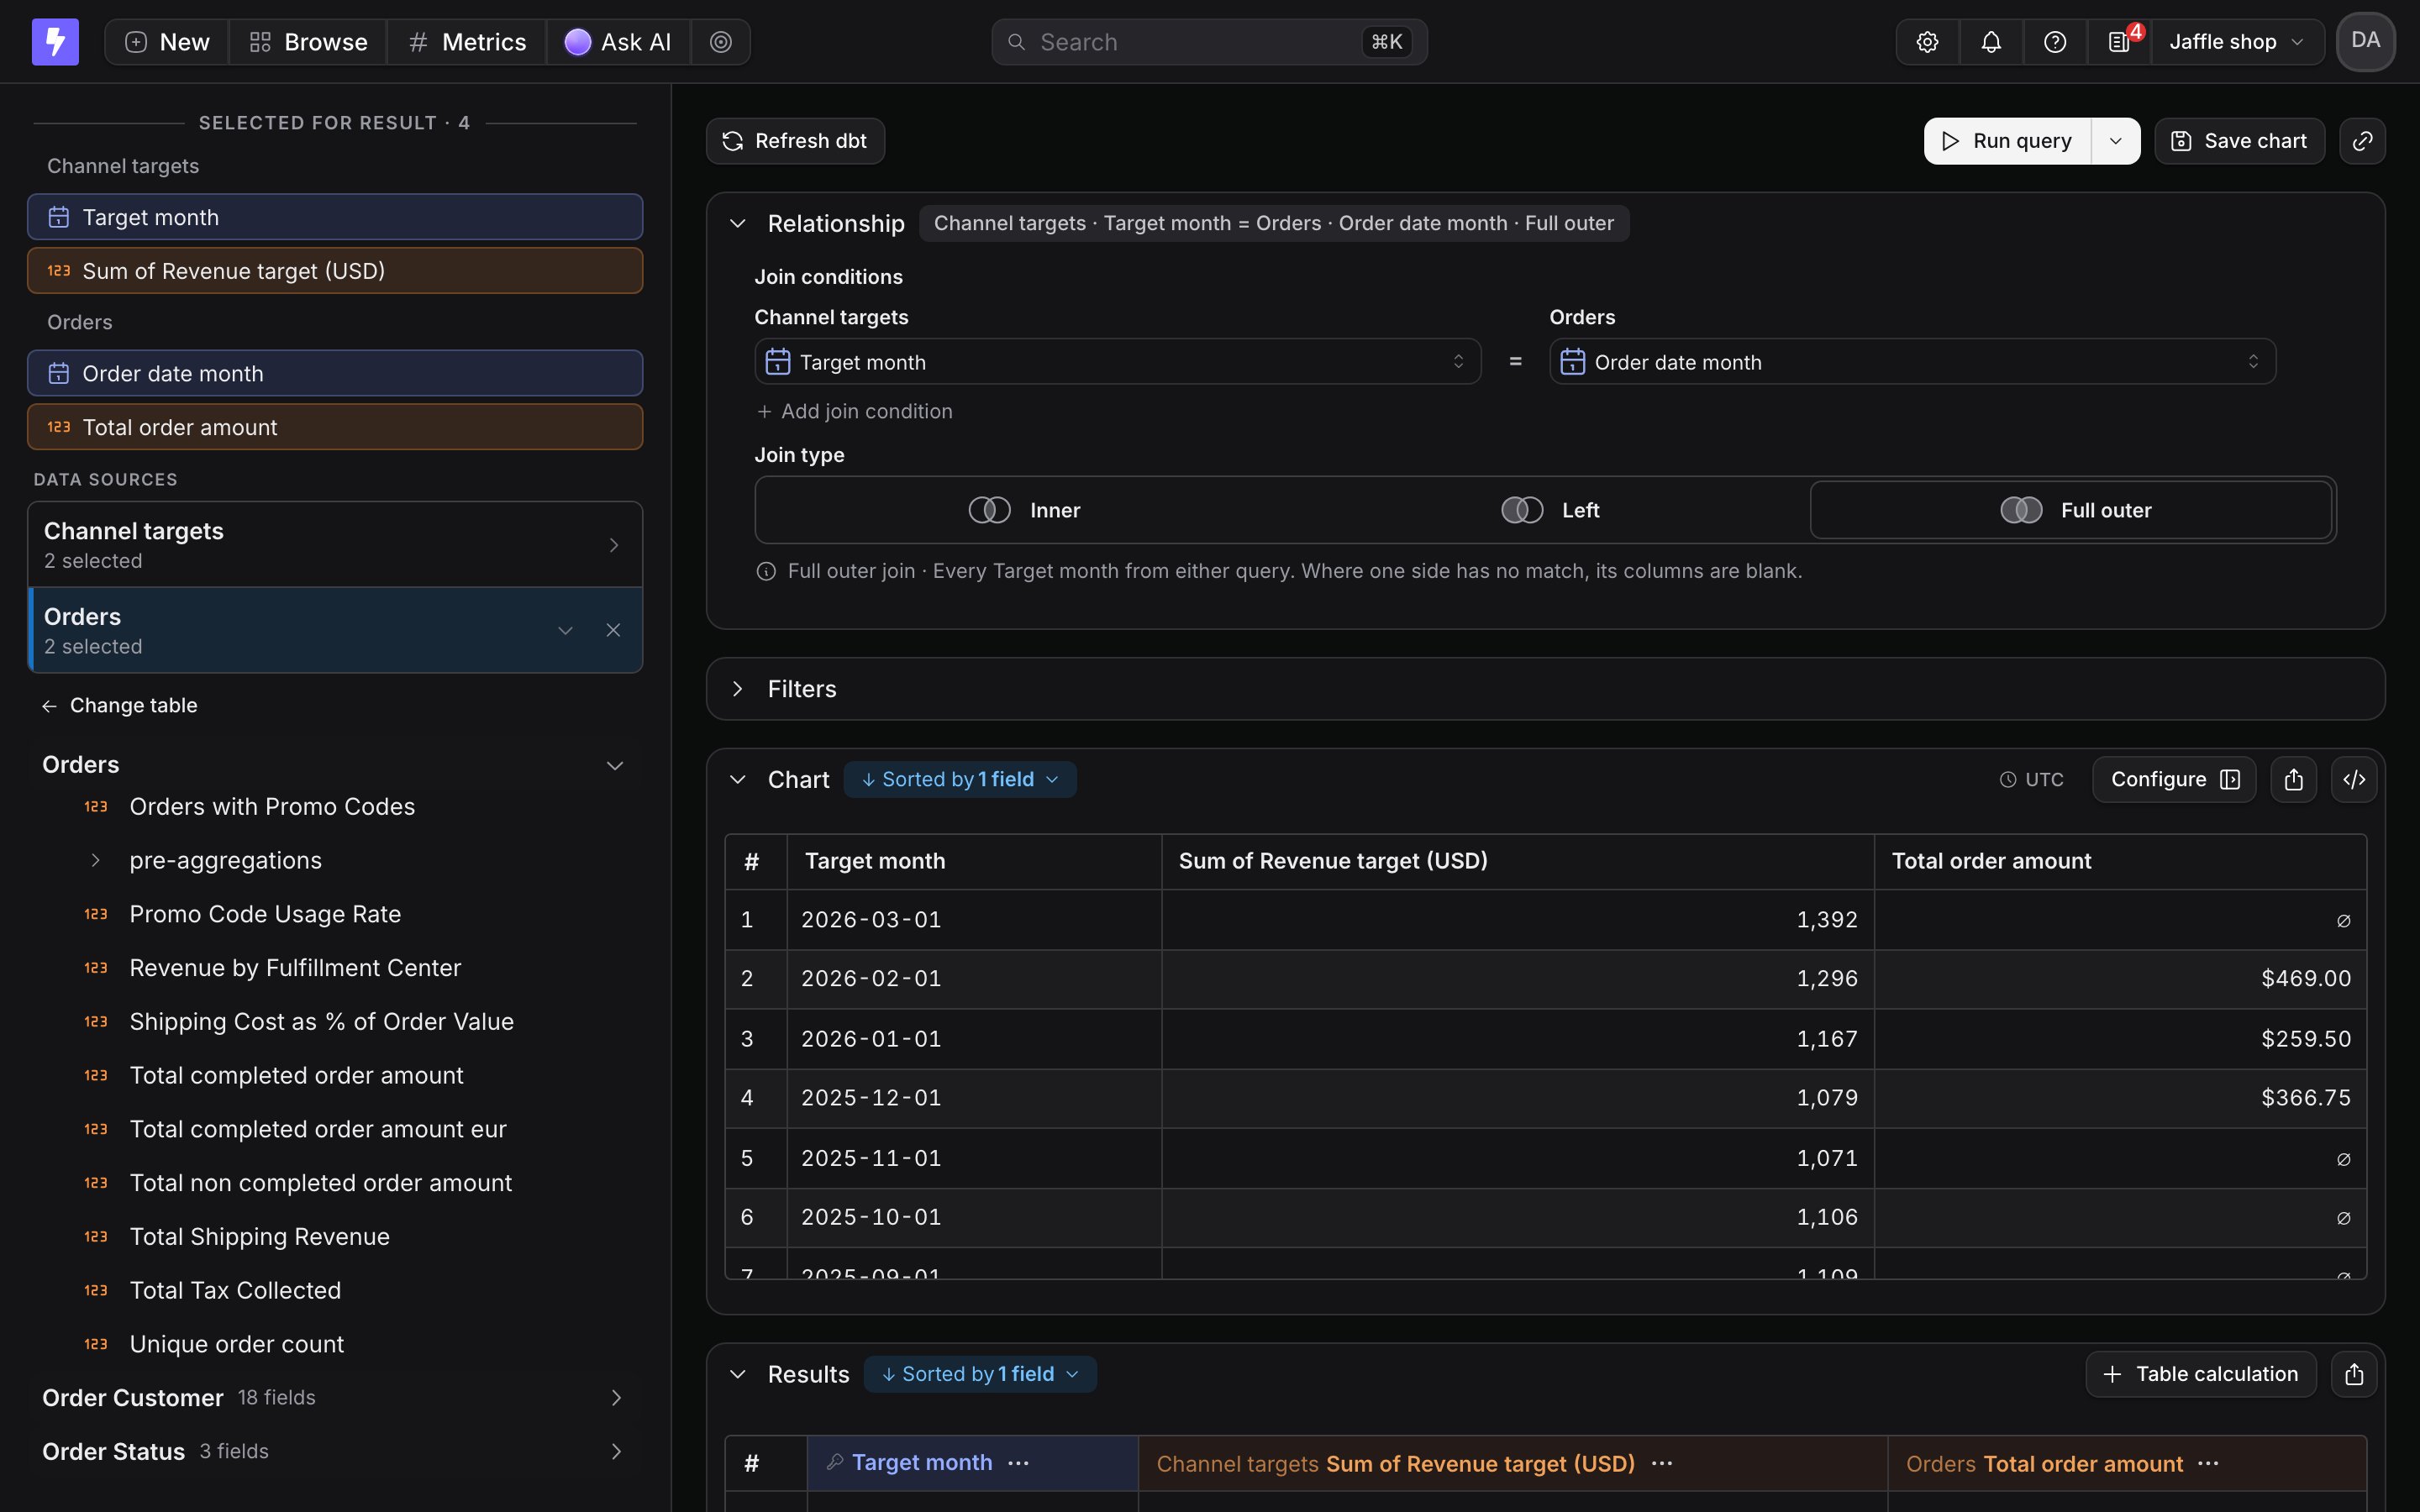Open the changelog icon with red badge
This screenshot has height=1512, width=2420.
[x=2119, y=42]
